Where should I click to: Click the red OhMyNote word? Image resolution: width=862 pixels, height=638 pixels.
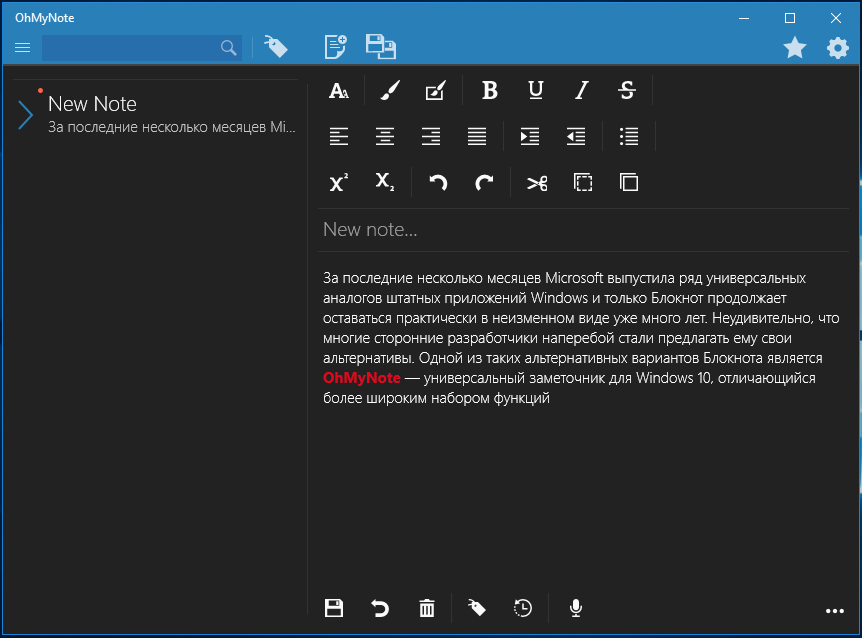(362, 378)
